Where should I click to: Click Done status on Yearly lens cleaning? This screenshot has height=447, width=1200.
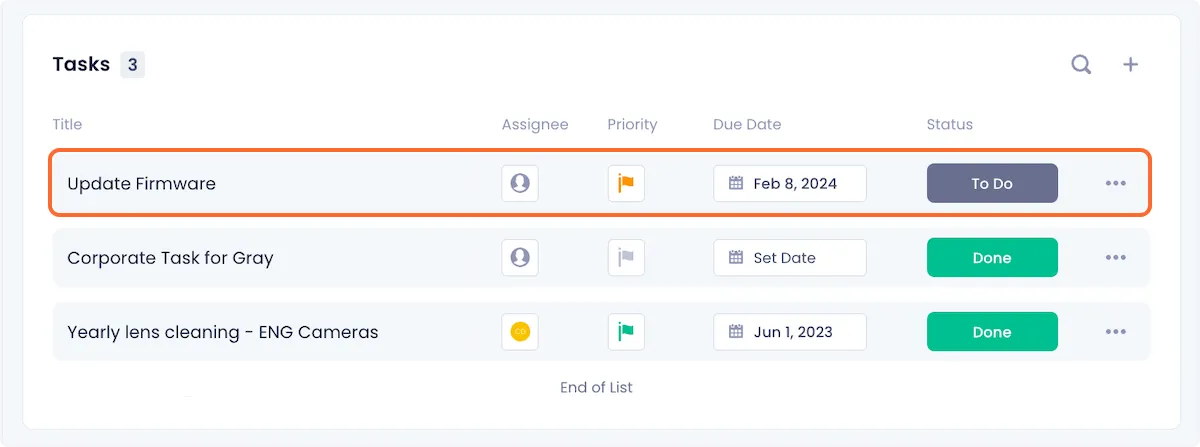pyautogui.click(x=992, y=331)
